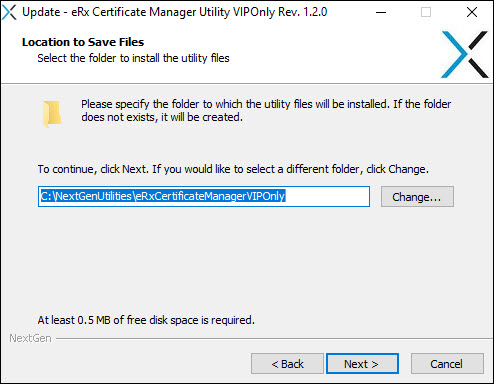Screen dimensions: 494x384
Task: Click the 'Please specify the folder' description
Action: pyautogui.click(x=266, y=110)
